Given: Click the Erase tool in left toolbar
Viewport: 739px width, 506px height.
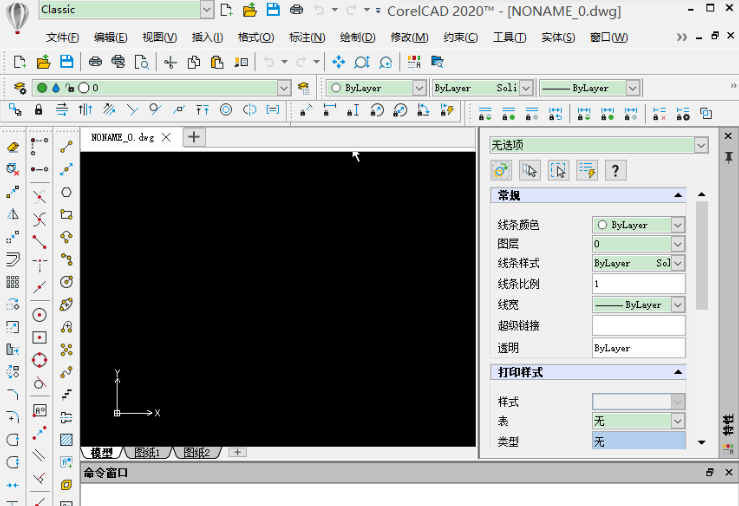Looking at the screenshot, I should [x=13, y=147].
